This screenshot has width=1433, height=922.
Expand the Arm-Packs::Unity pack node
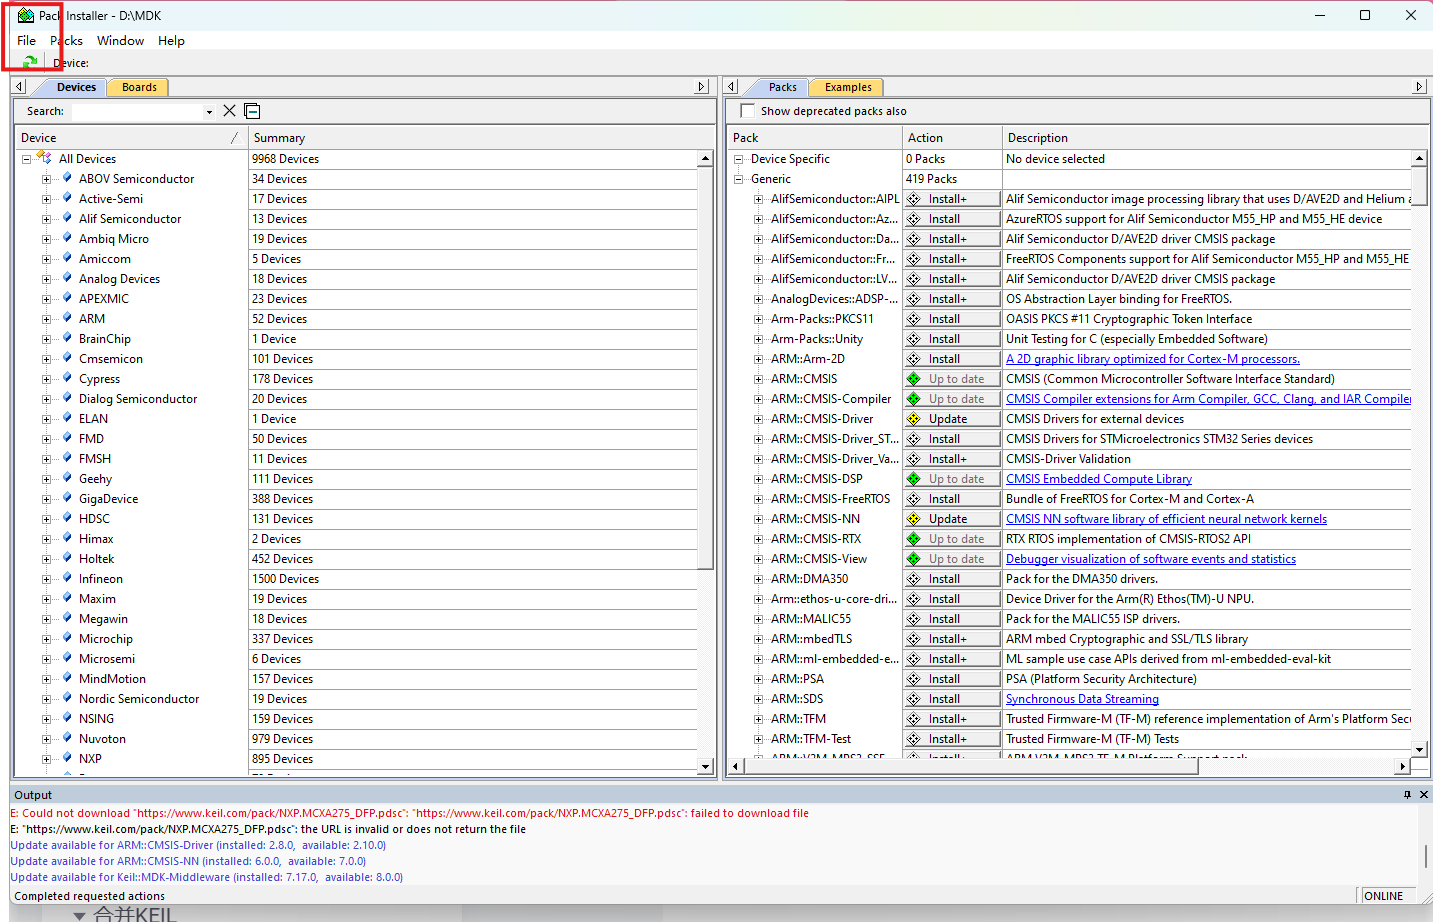tap(758, 339)
